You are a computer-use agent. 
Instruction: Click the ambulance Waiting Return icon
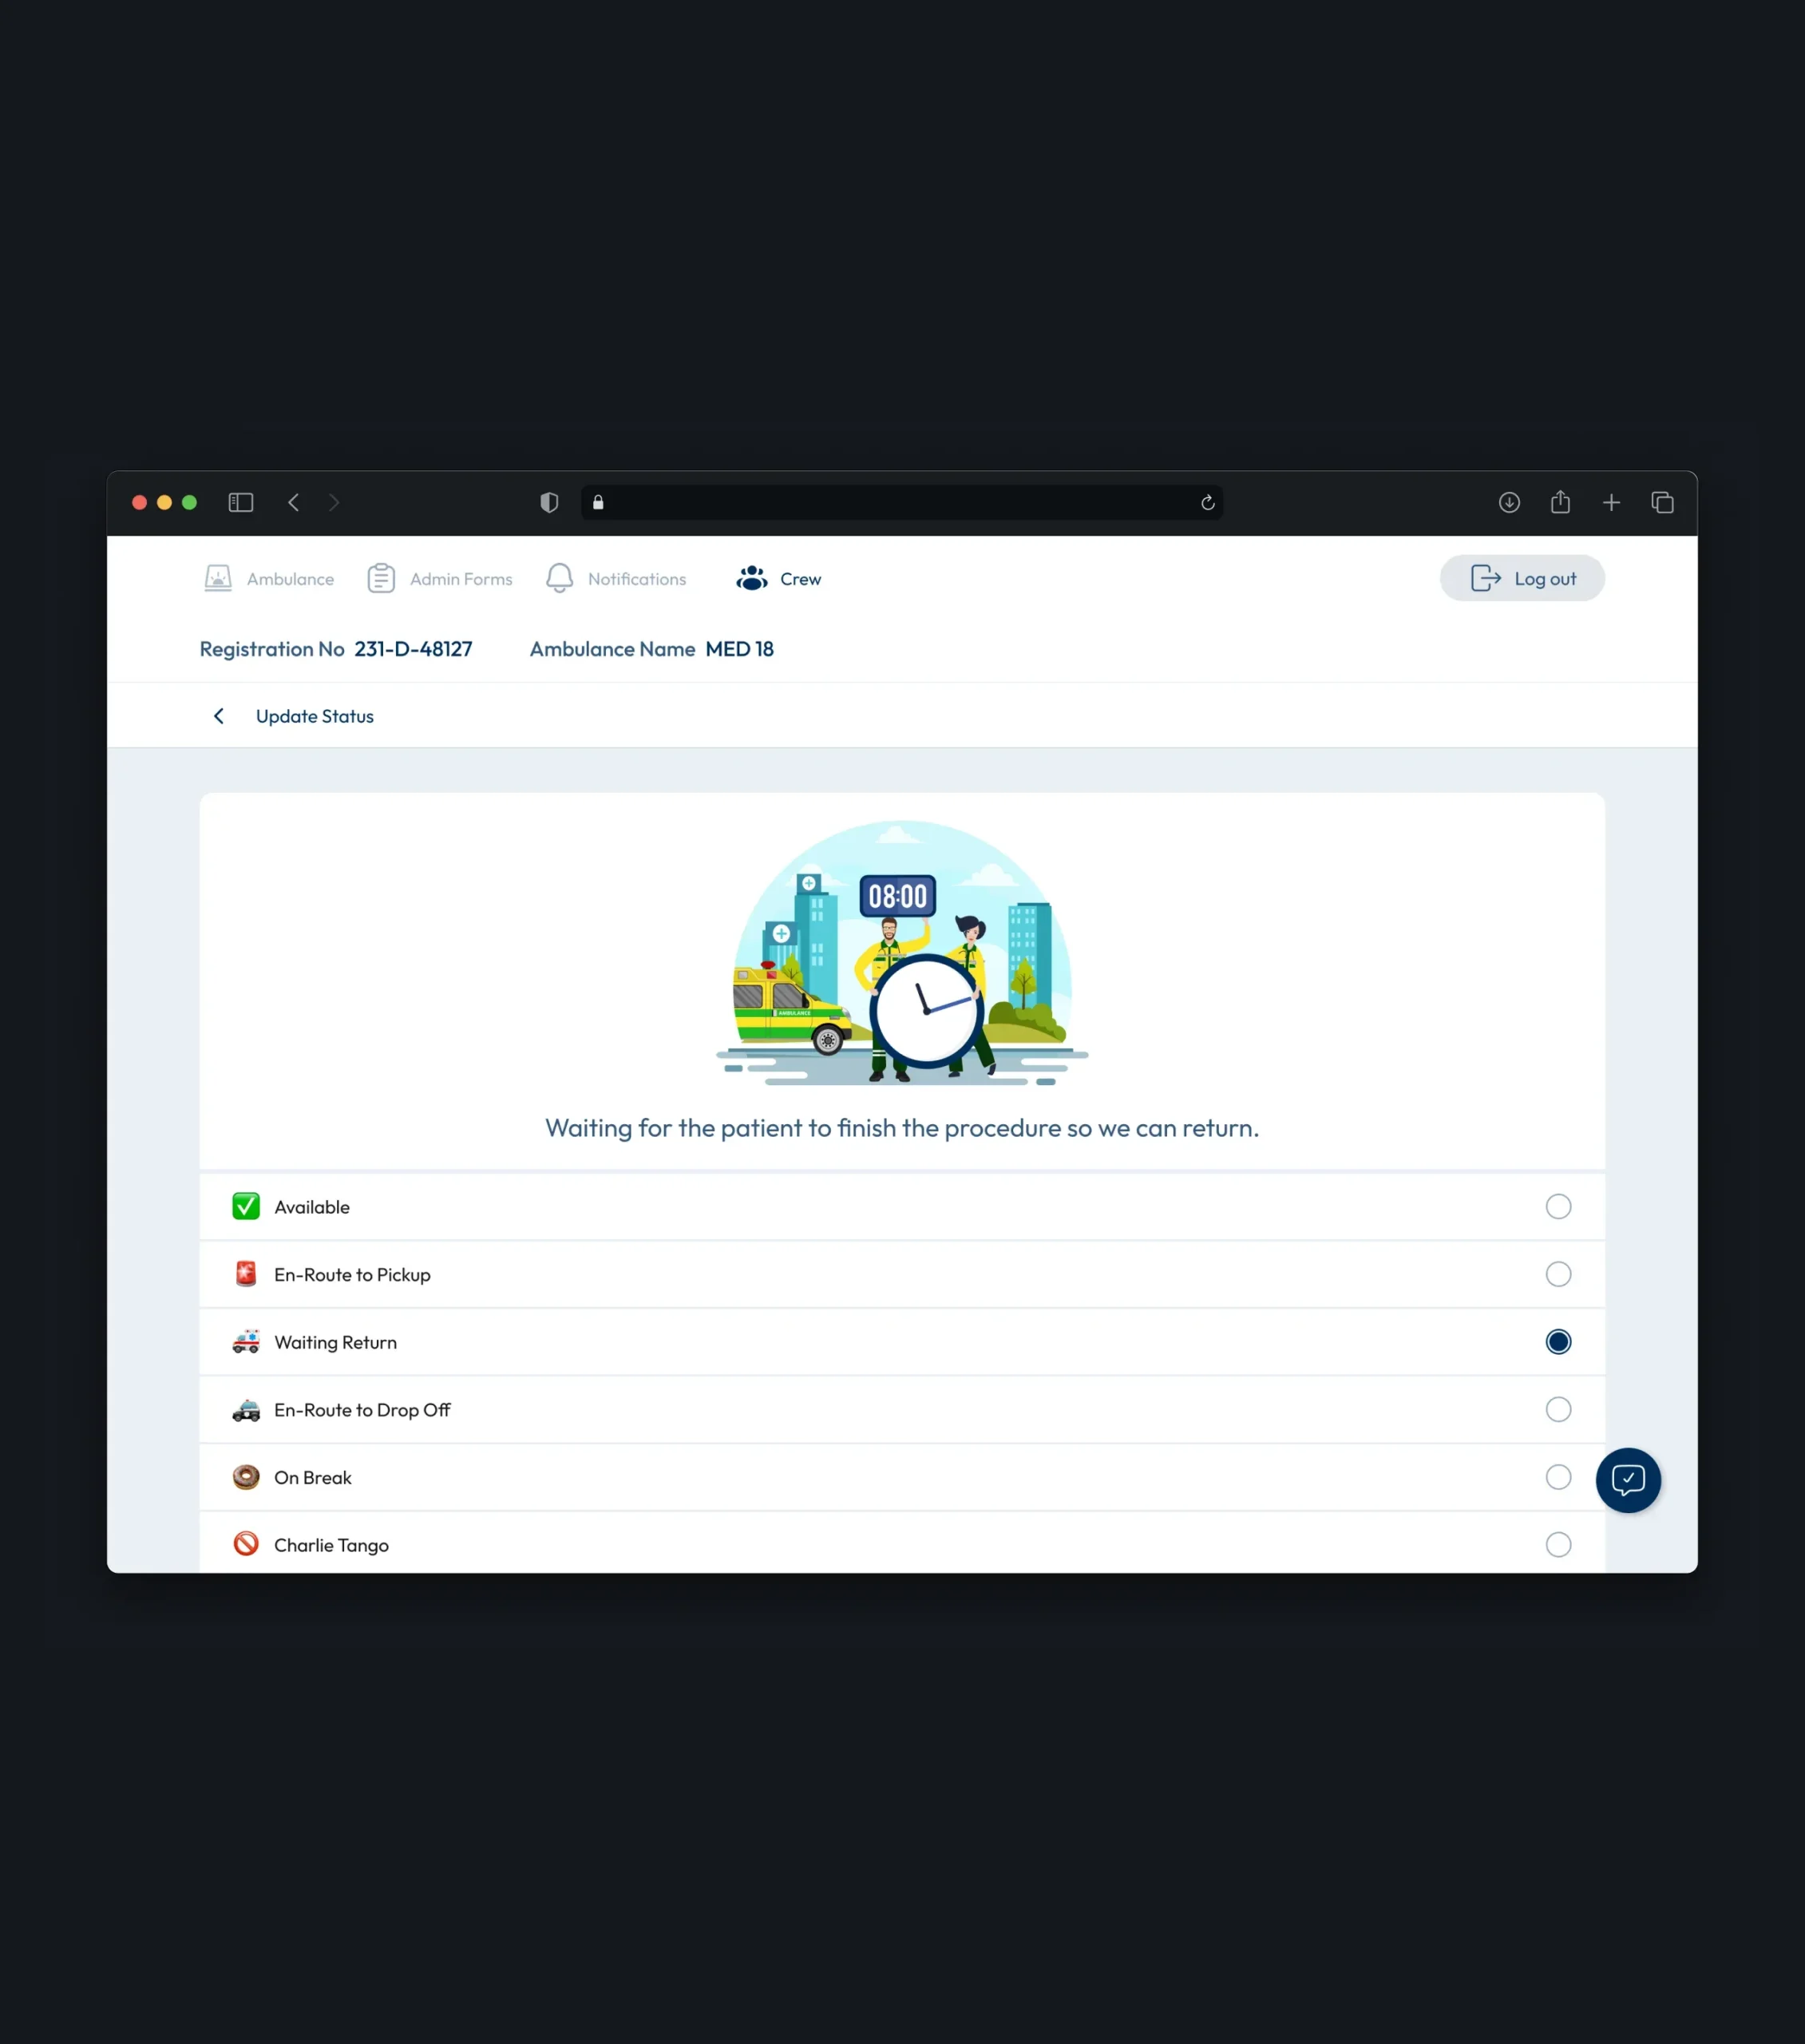tap(246, 1342)
